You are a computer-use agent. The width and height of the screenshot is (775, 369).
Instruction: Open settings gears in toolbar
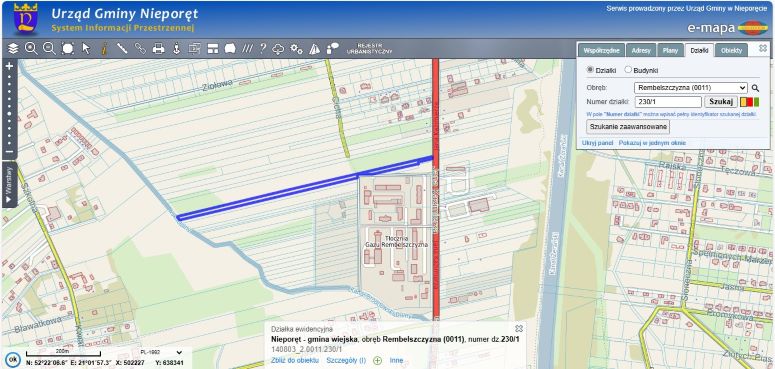pos(296,48)
